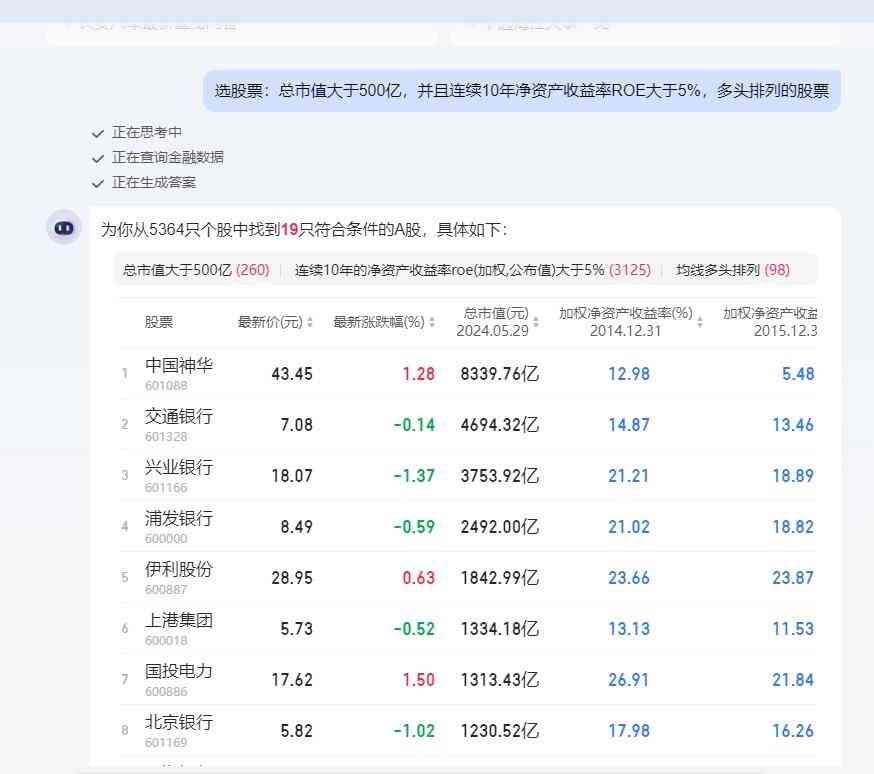Image resolution: width=874 pixels, height=774 pixels.
Task: Open stock 伊利股份 detail page
Action: coord(181,569)
